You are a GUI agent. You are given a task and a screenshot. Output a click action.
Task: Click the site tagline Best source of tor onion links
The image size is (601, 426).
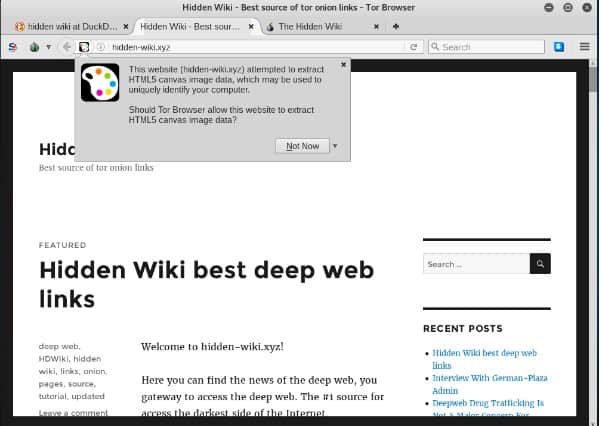96,168
